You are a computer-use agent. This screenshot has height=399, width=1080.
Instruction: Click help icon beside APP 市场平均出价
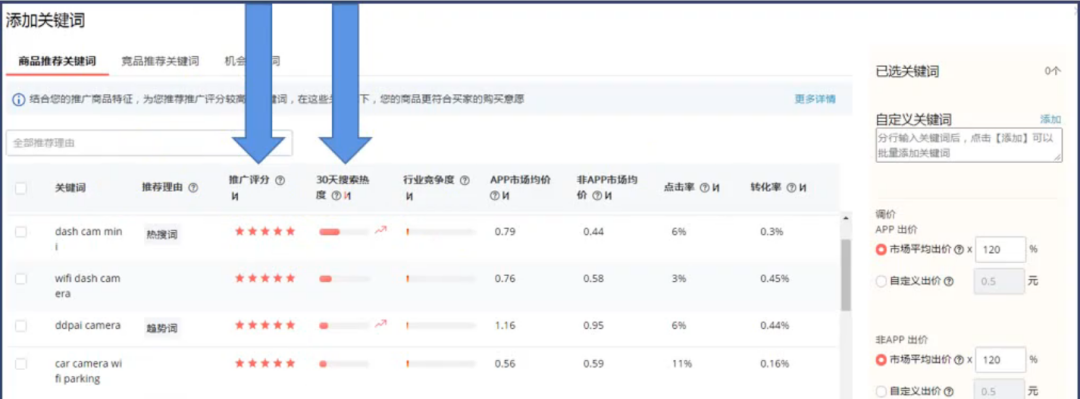tap(958, 249)
